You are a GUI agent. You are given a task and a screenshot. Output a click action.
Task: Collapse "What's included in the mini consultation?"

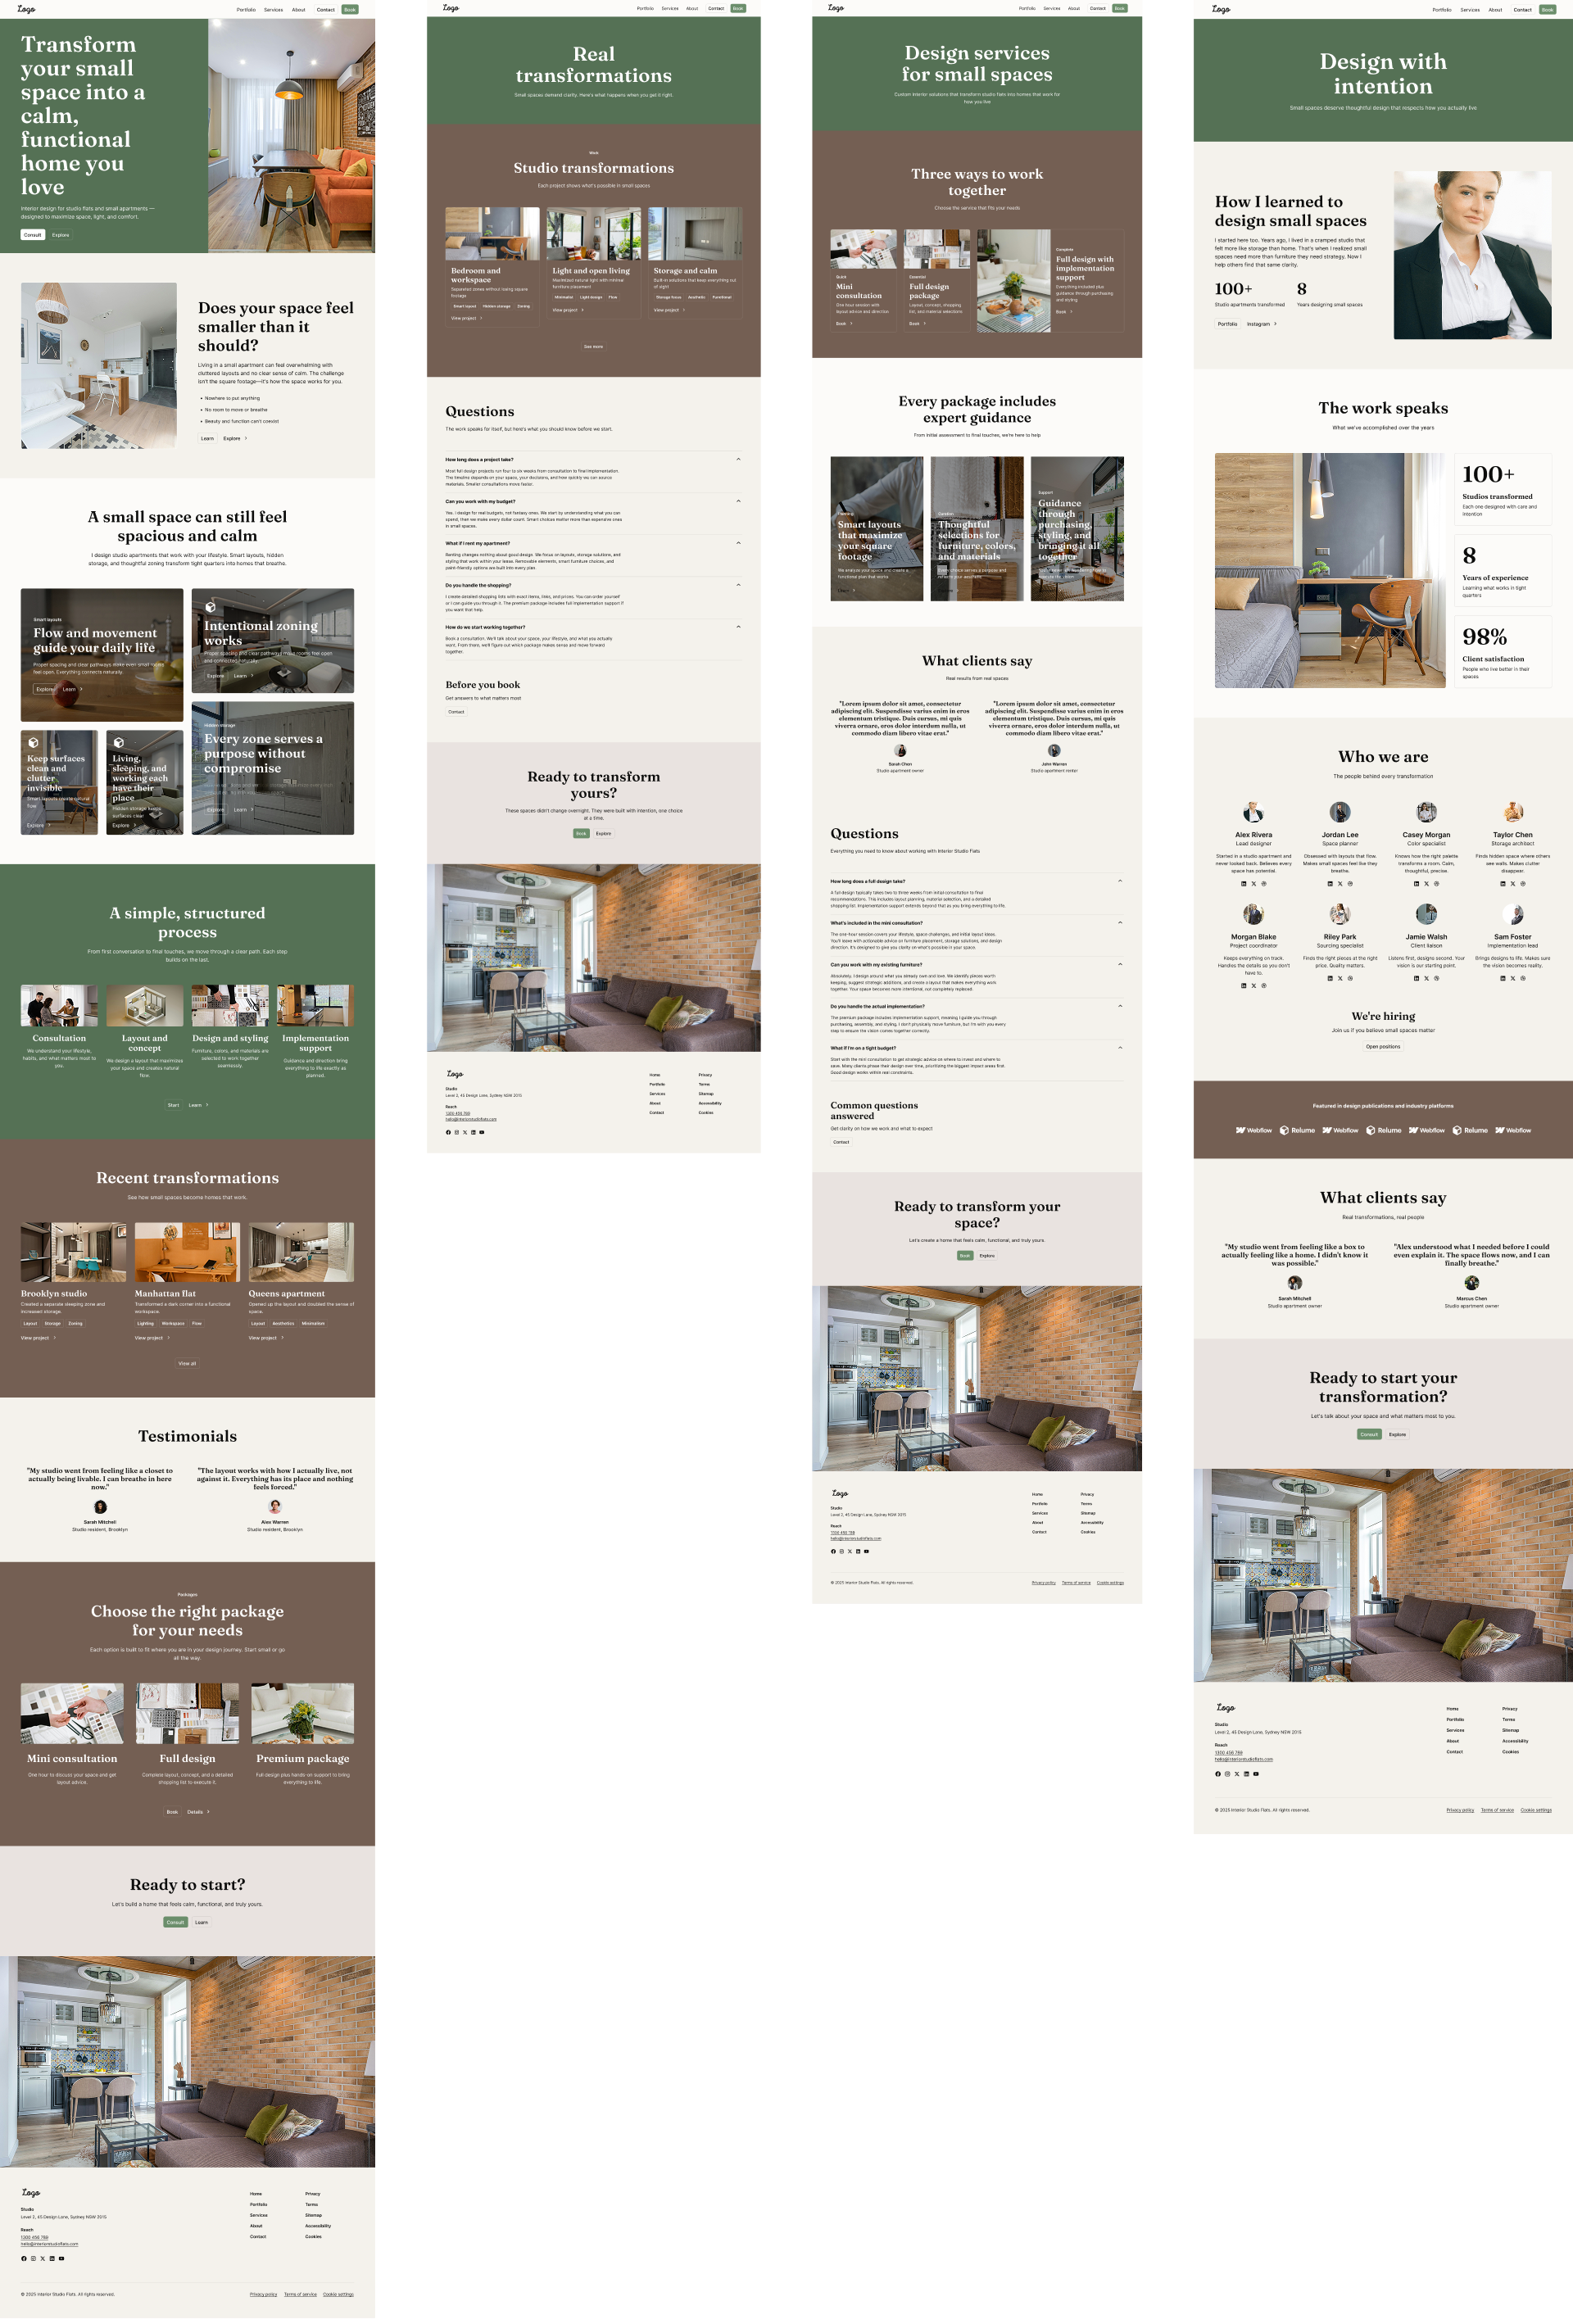tap(977, 924)
